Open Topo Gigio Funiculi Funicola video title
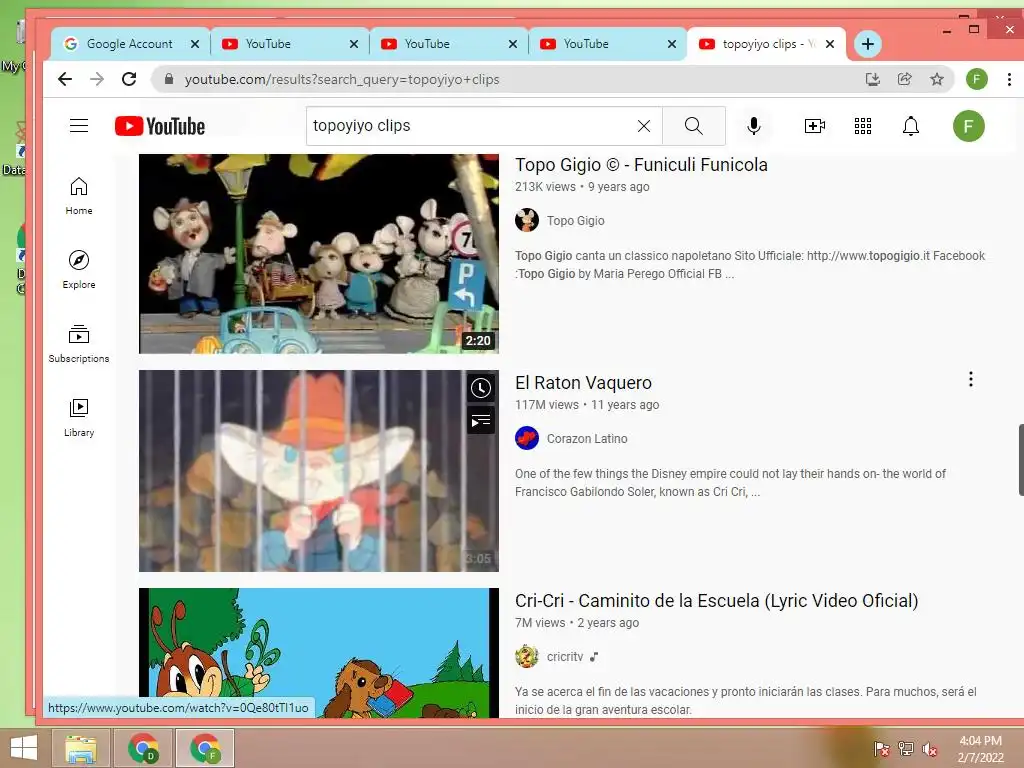The width and height of the screenshot is (1024, 768). 641,165
